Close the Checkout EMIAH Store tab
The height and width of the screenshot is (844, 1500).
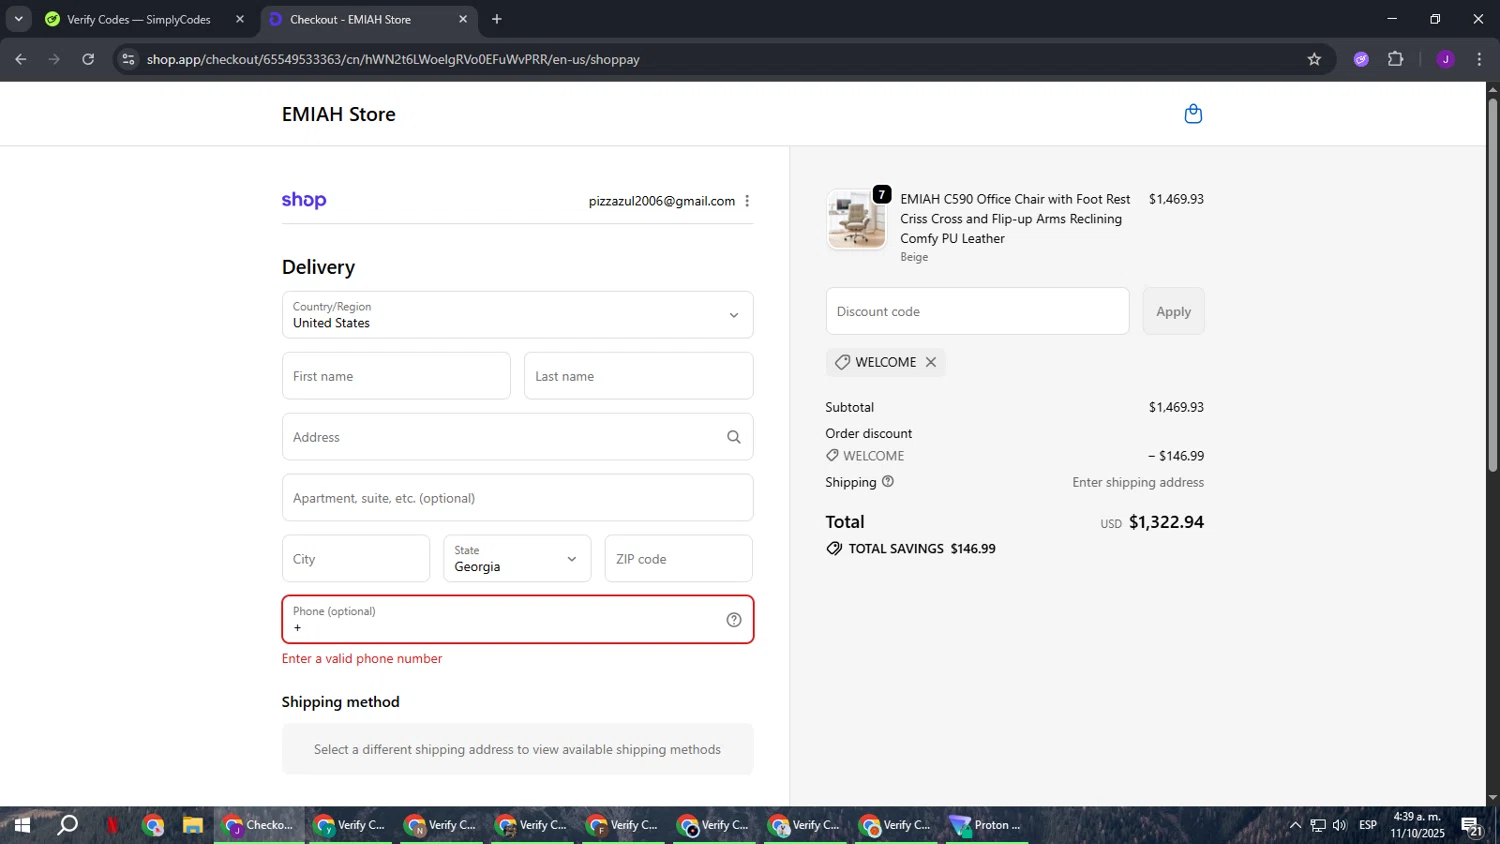pyautogui.click(x=463, y=19)
